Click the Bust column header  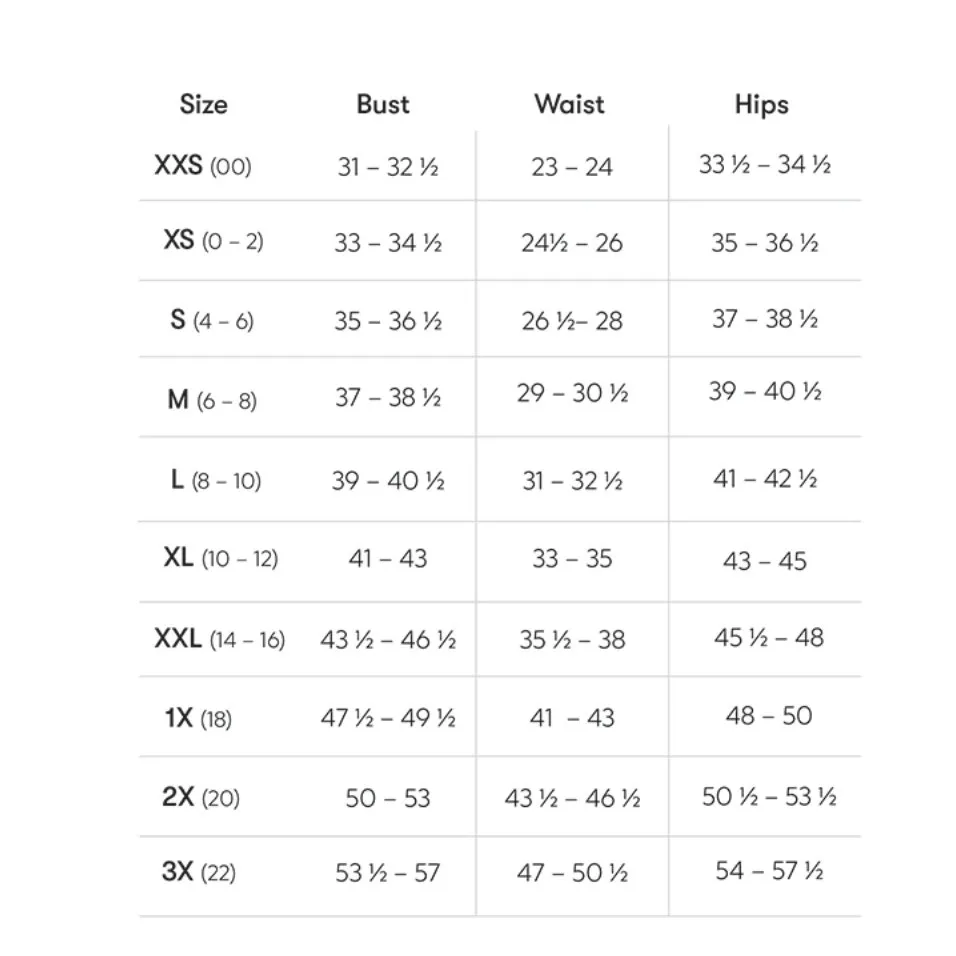383,105
